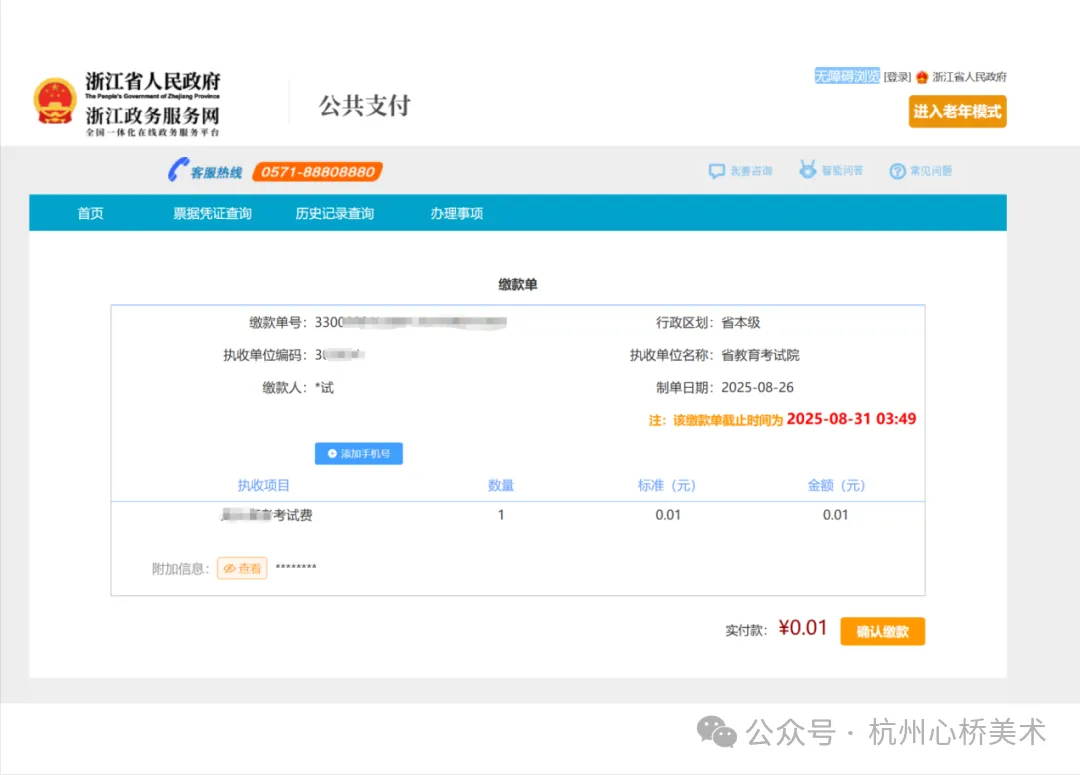
Task: Toggle the 查看 eye to reveal additional info
Action: point(242,568)
